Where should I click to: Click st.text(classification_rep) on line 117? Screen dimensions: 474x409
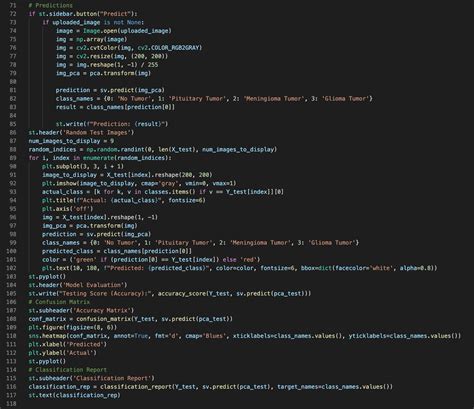pos(74,395)
